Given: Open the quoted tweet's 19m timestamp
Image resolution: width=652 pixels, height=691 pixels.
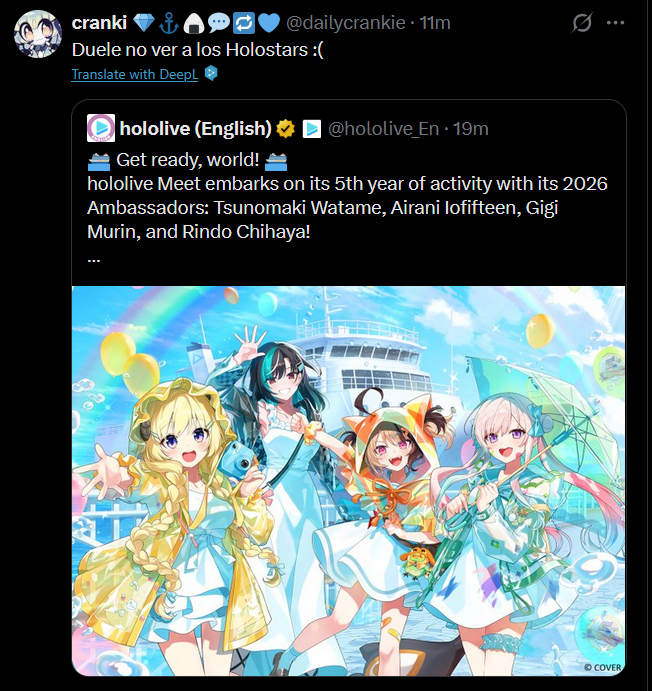Looking at the screenshot, I should tap(470, 129).
